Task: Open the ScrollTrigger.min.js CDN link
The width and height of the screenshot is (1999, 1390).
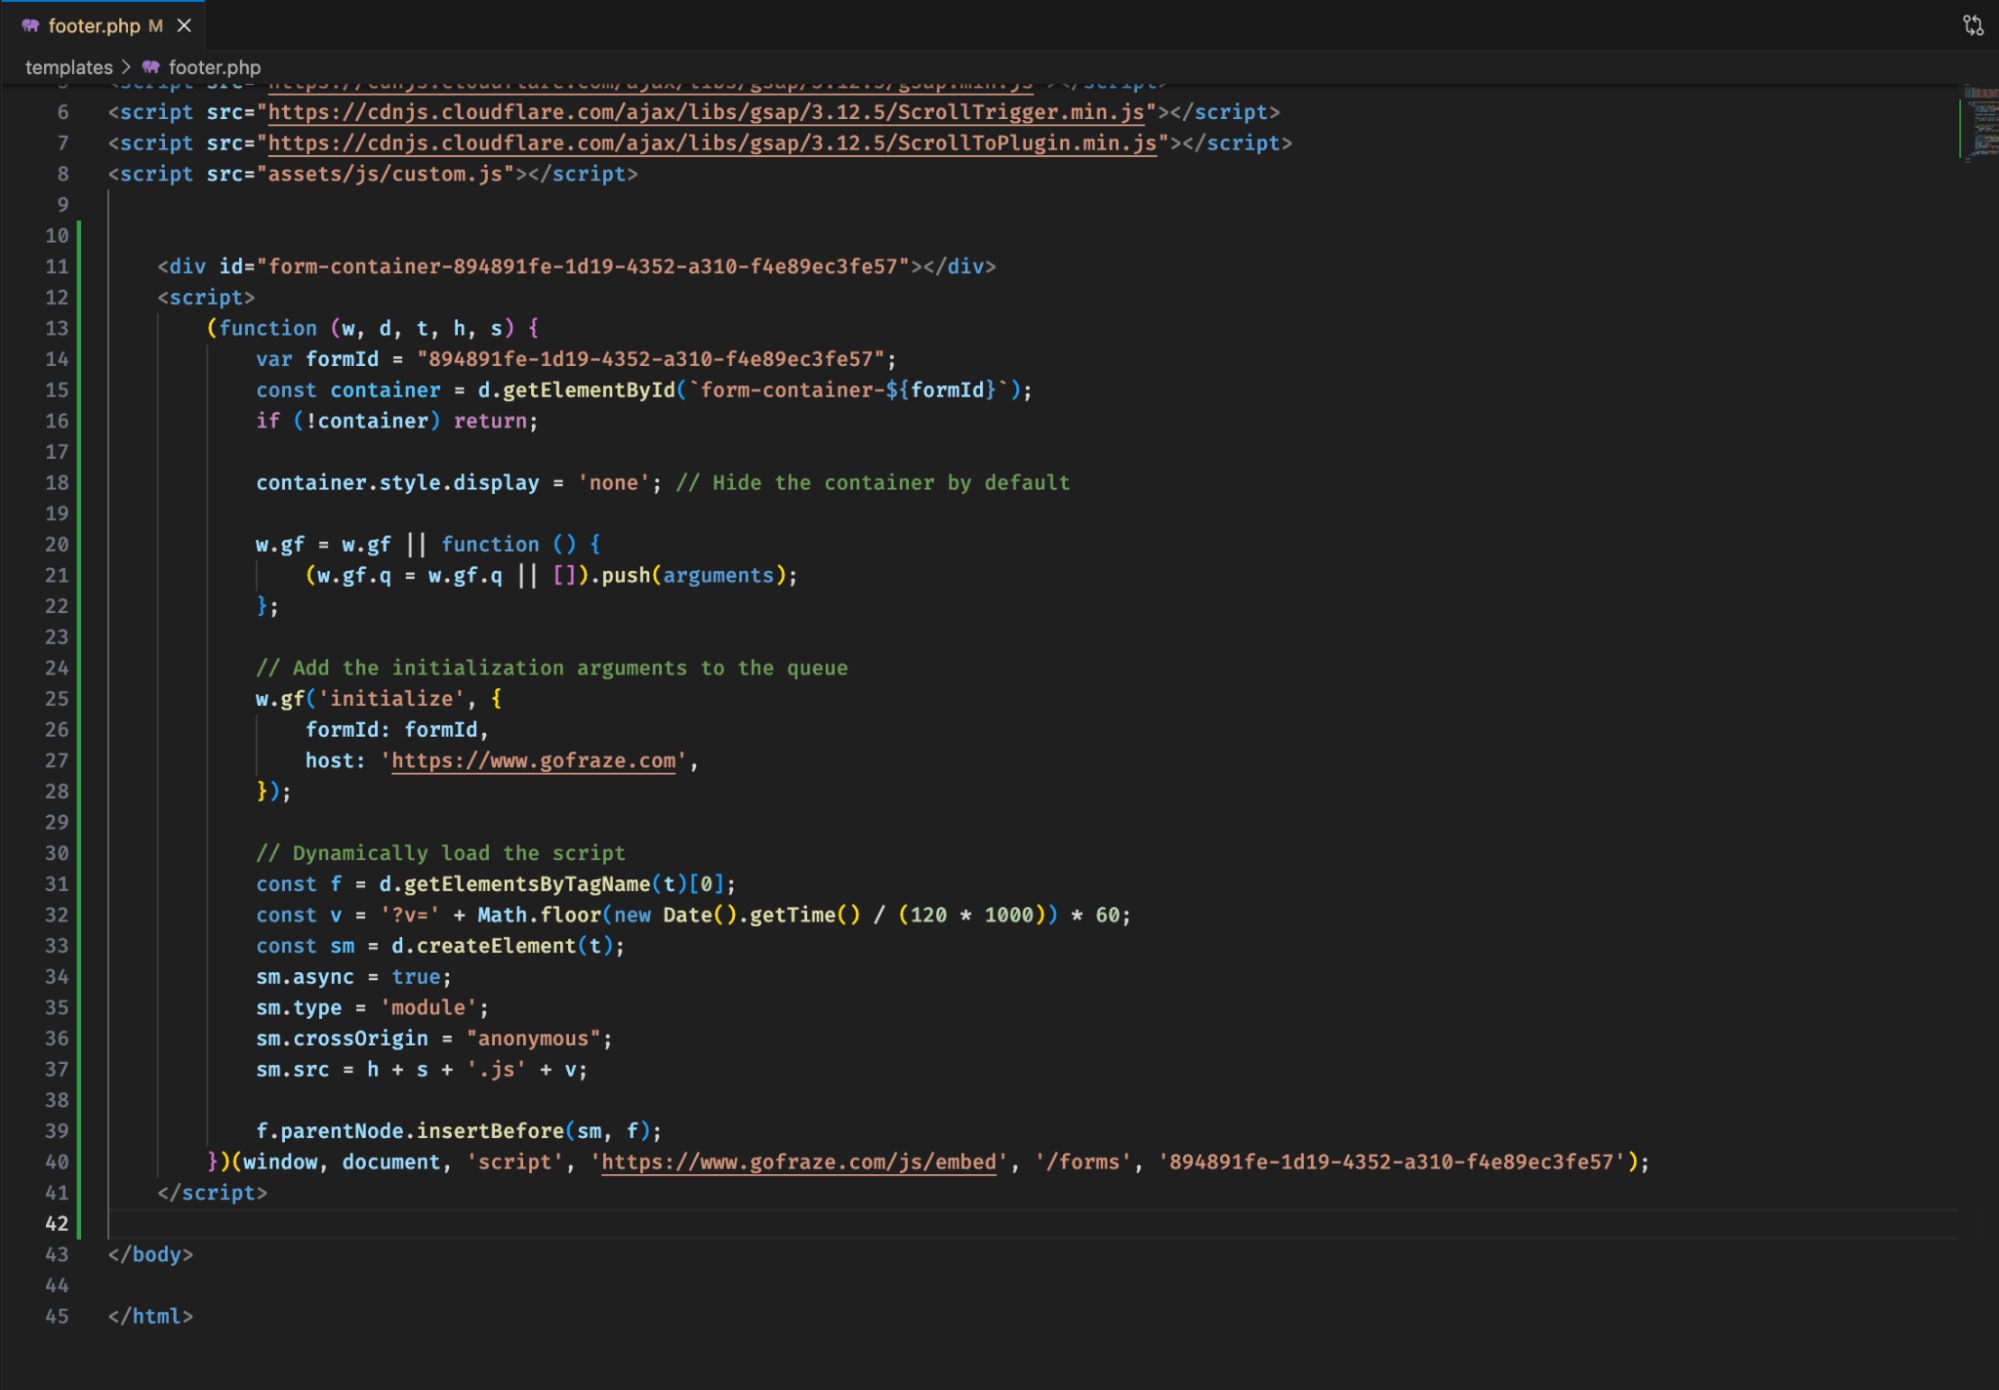Action: pos(706,112)
